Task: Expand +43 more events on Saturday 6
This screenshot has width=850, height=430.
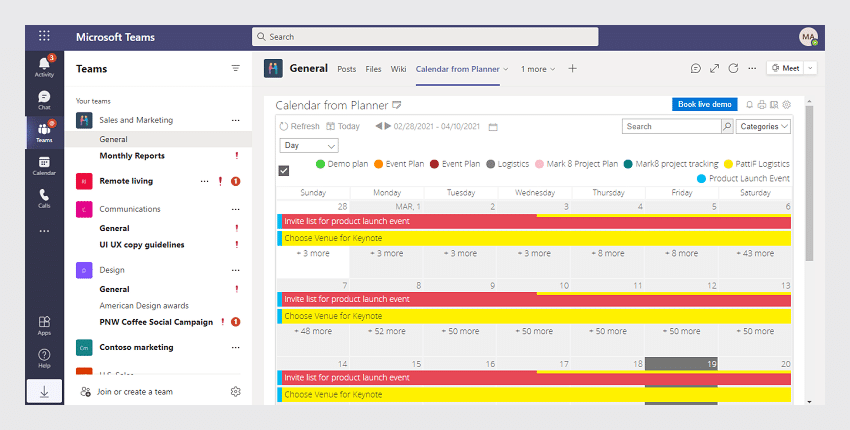Action: 755,253
